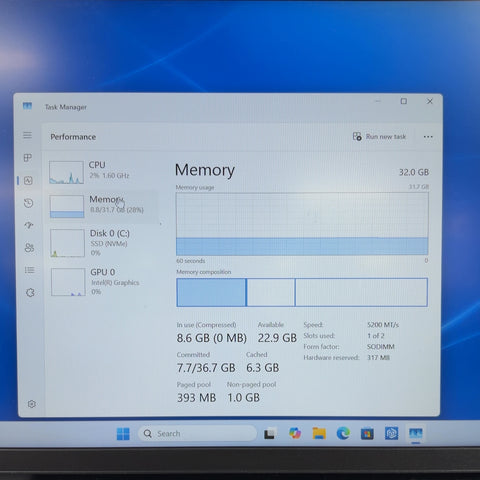
Task: Open the App history page icon
Action: pos(29,203)
